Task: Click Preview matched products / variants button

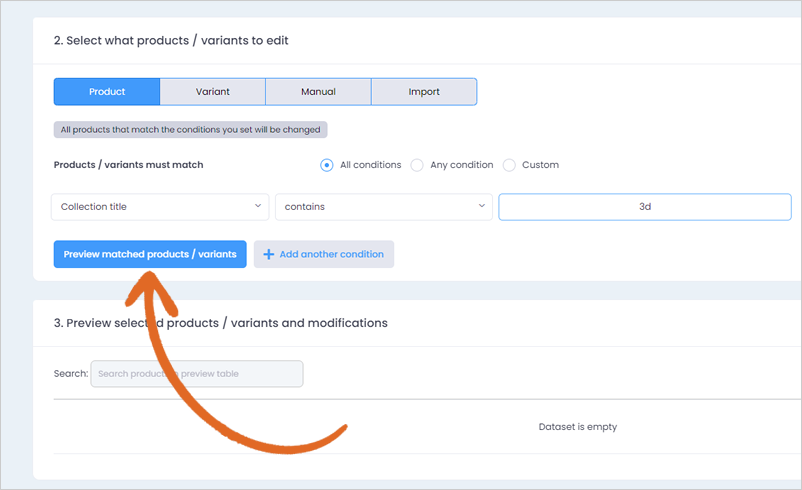Action: point(150,254)
